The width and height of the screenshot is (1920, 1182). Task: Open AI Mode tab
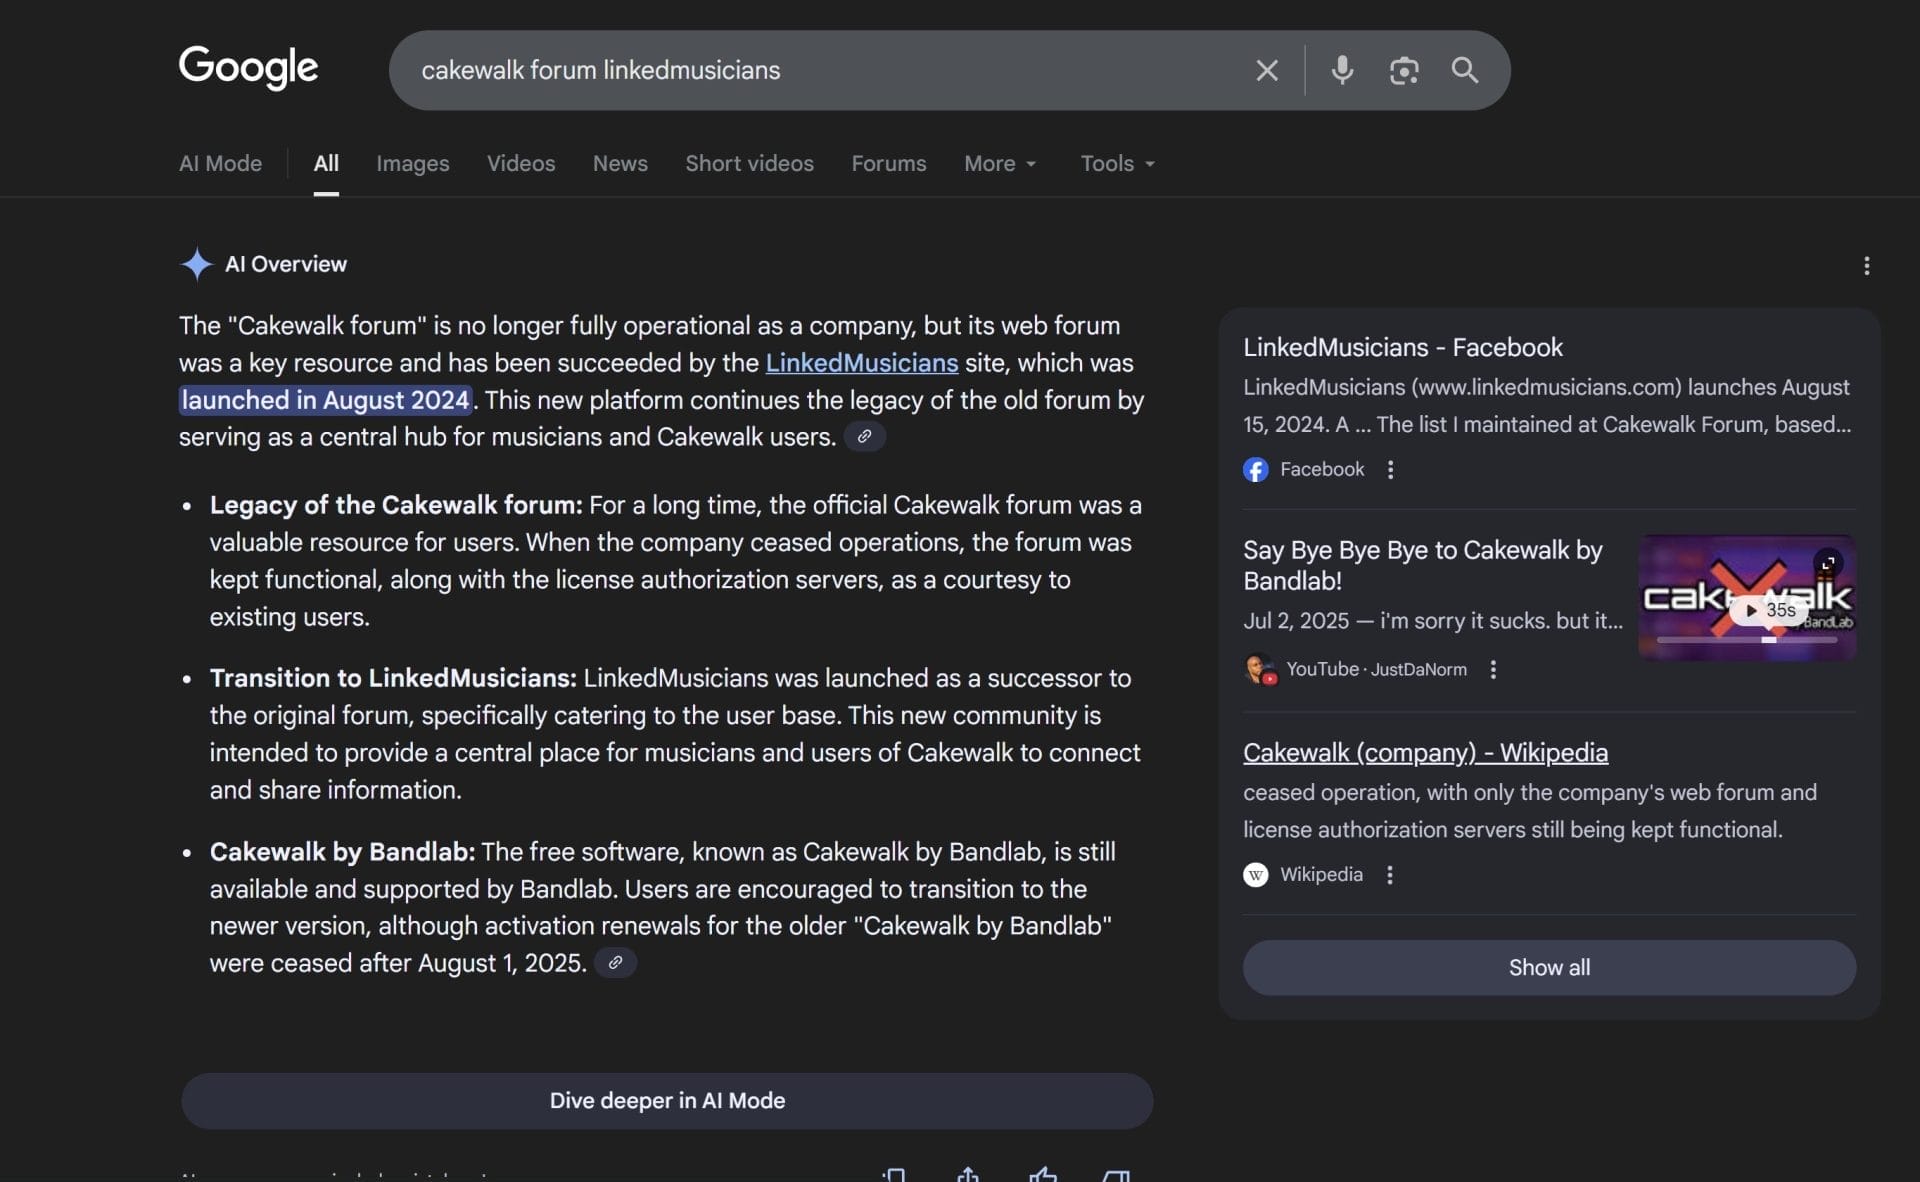tap(220, 163)
